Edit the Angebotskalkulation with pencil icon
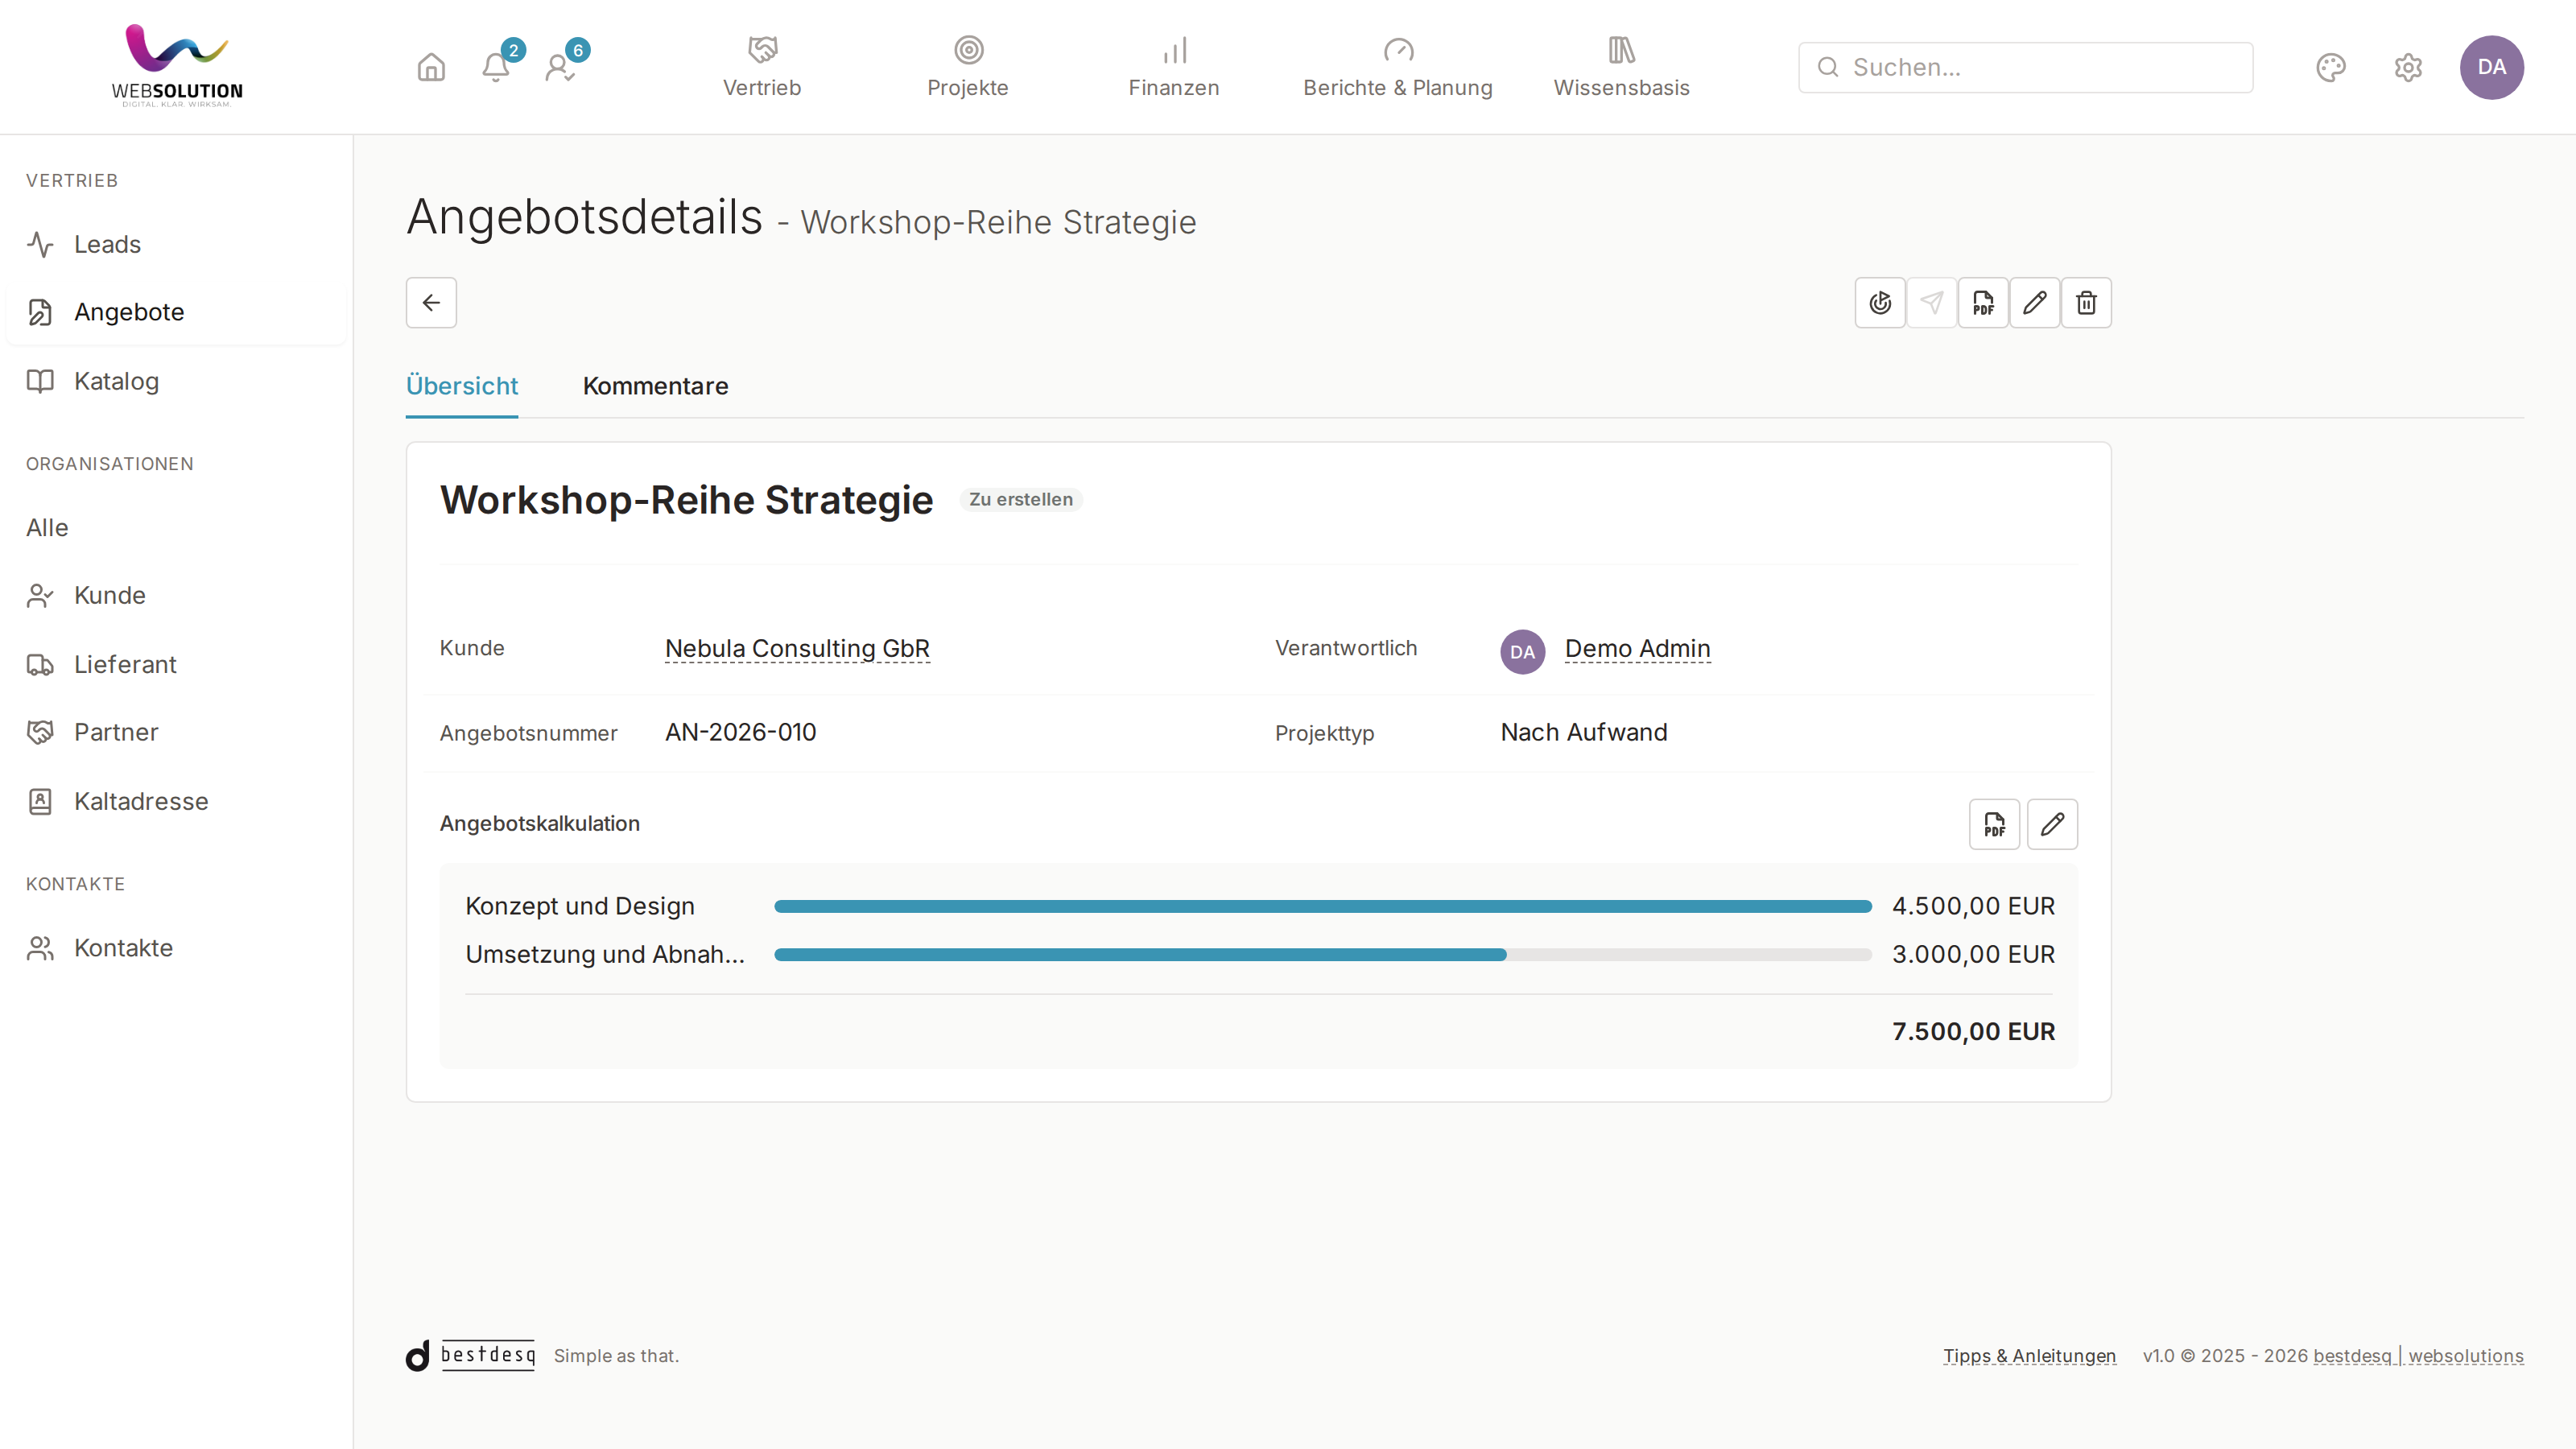 (2052, 824)
